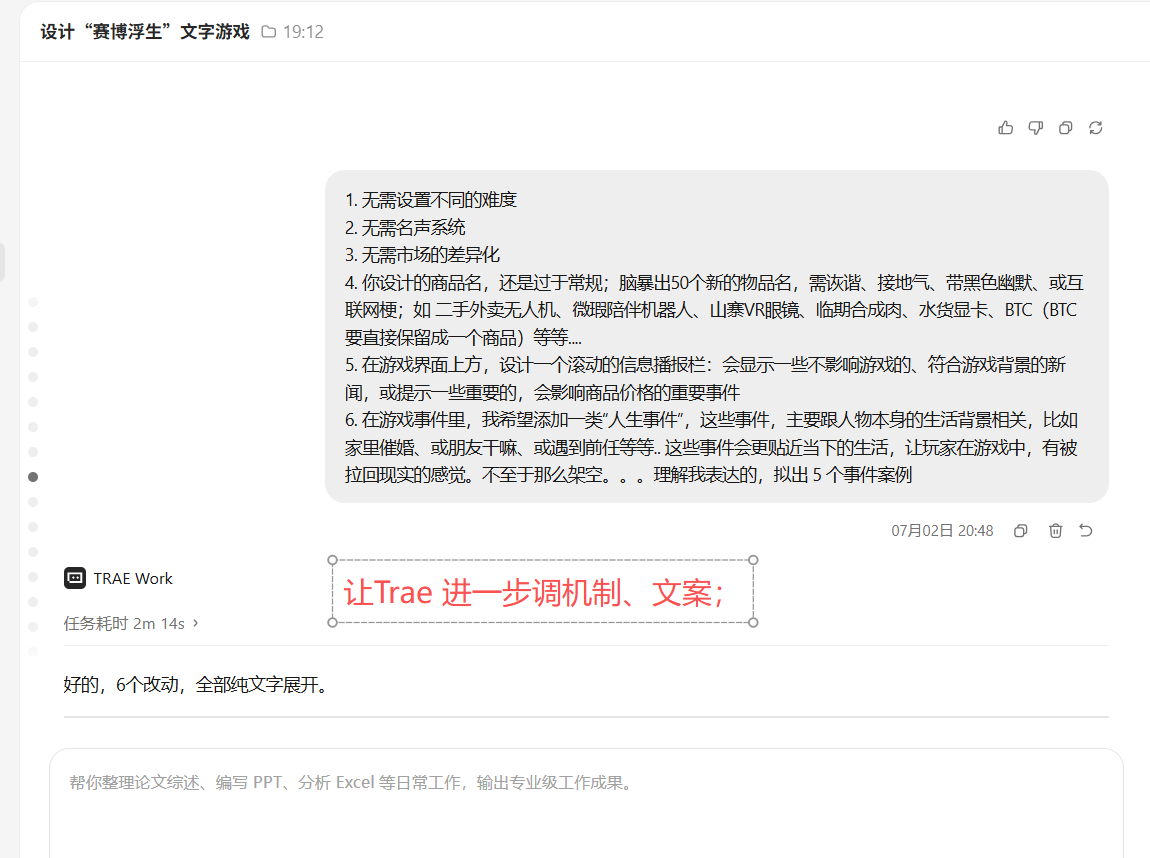Image resolution: width=1150 pixels, height=858 pixels.
Task: Copy the response using top copy icon
Action: [1066, 128]
